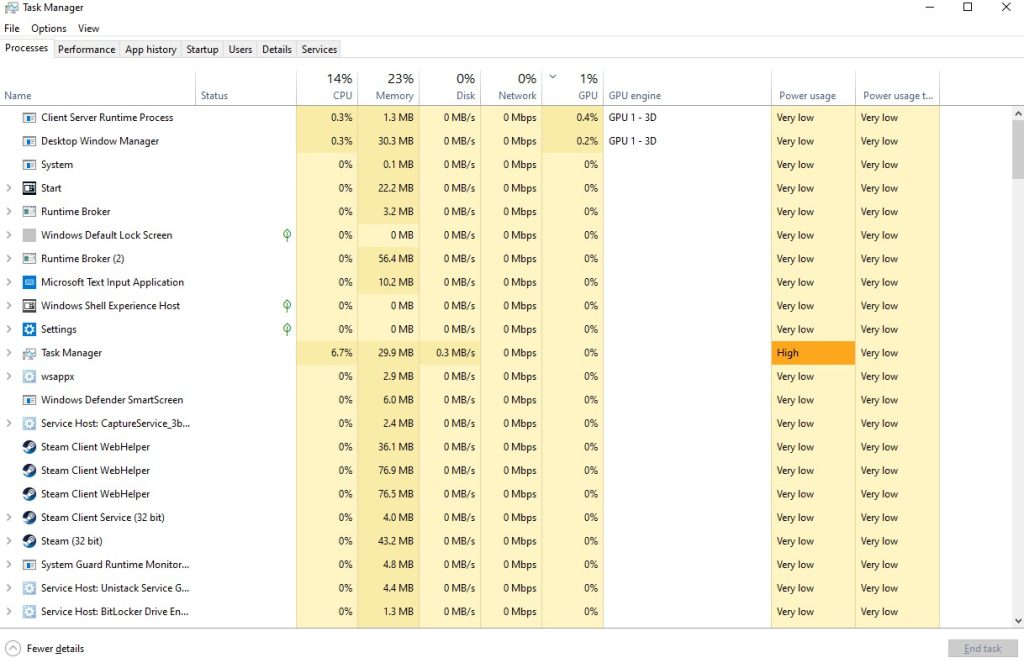Open the View menu
The image size is (1024, 663).
point(89,29)
